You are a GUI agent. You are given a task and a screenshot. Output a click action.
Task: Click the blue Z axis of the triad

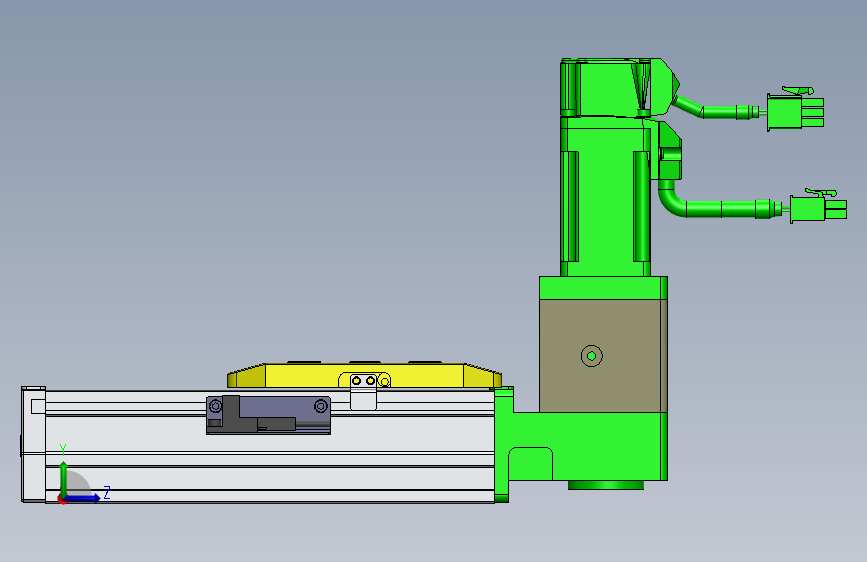click(83, 498)
